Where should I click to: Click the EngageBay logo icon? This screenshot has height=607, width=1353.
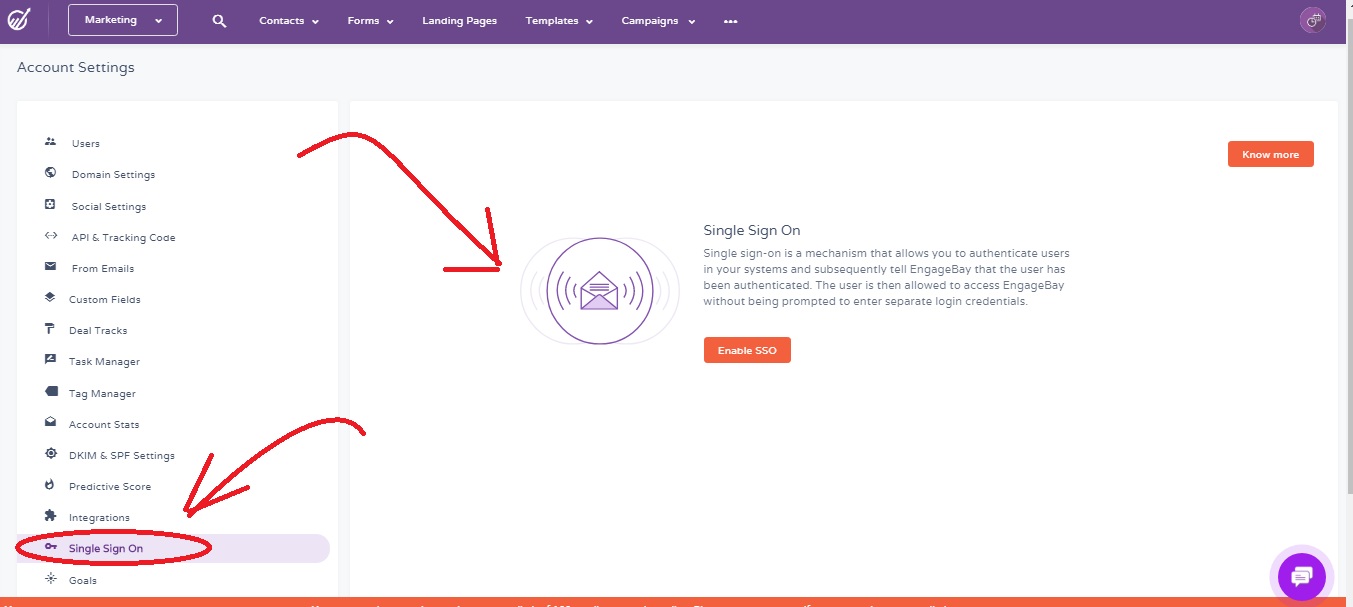pyautogui.click(x=19, y=20)
